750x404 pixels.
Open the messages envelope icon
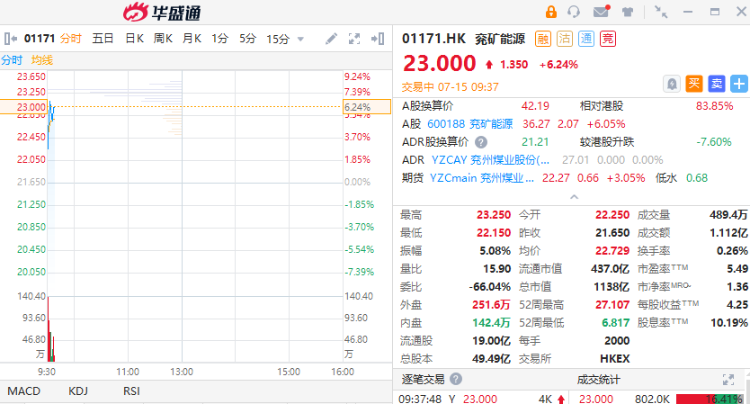tap(601, 12)
